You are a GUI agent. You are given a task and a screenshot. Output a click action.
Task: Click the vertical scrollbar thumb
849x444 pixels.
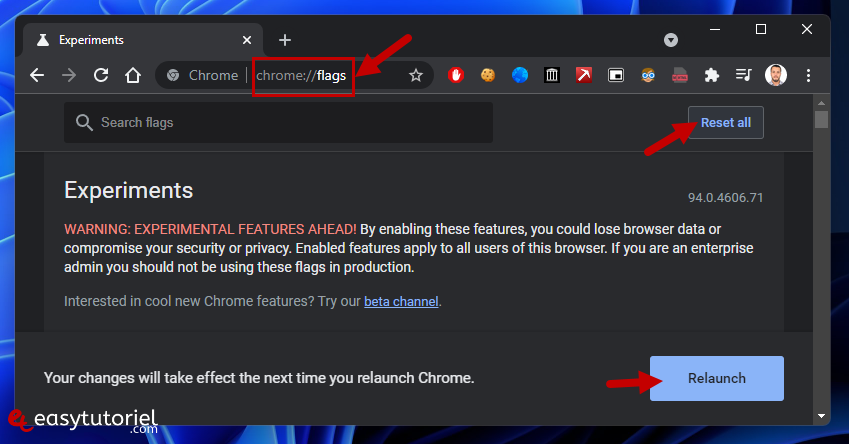coord(821,119)
